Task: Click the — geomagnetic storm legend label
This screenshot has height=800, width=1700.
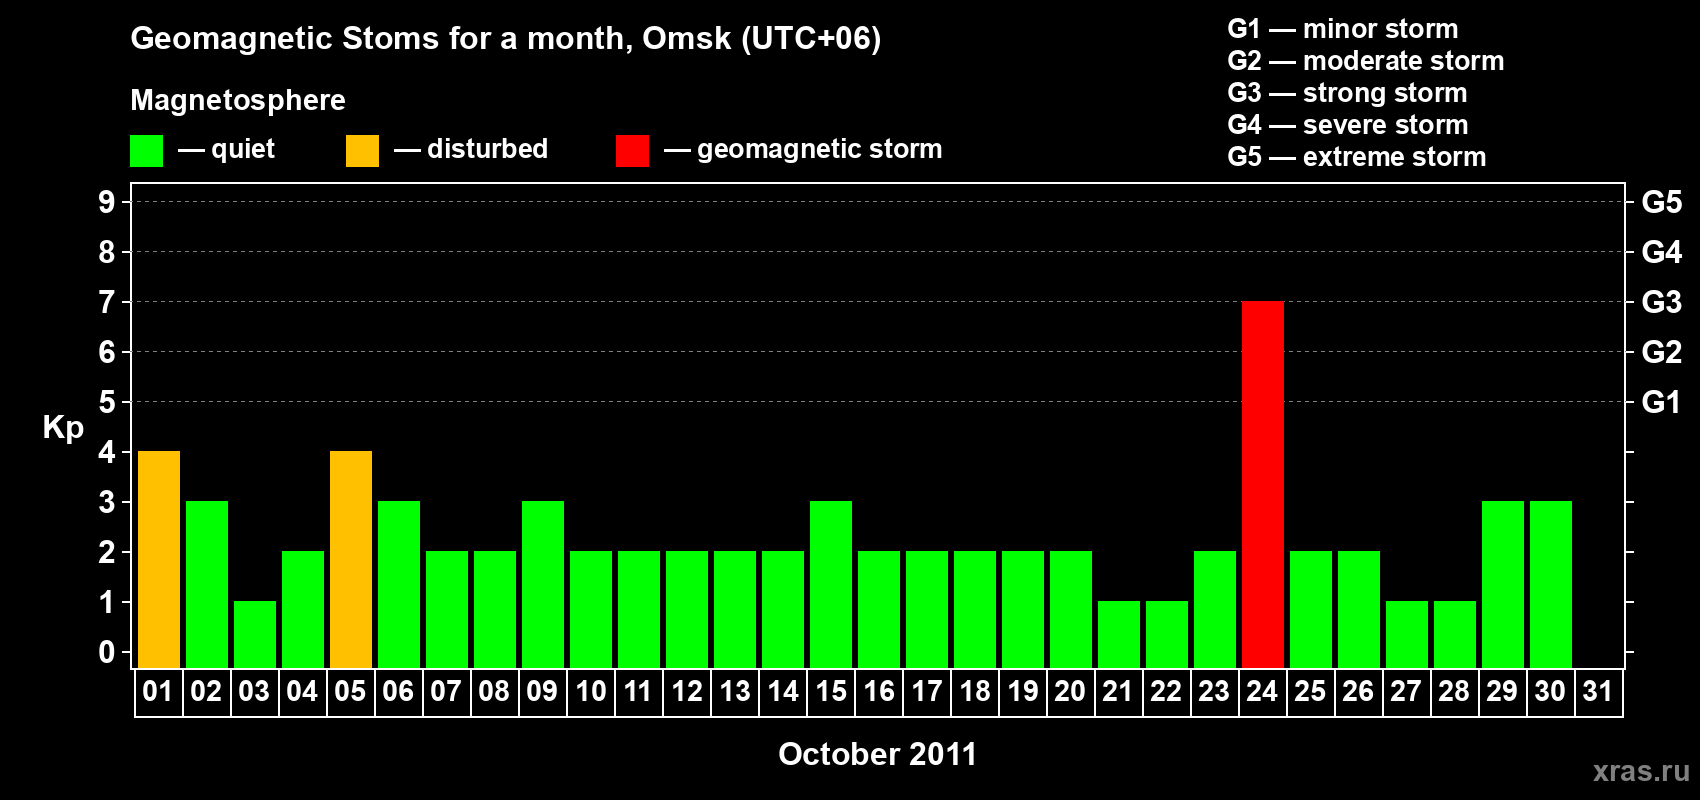Action: (x=803, y=149)
